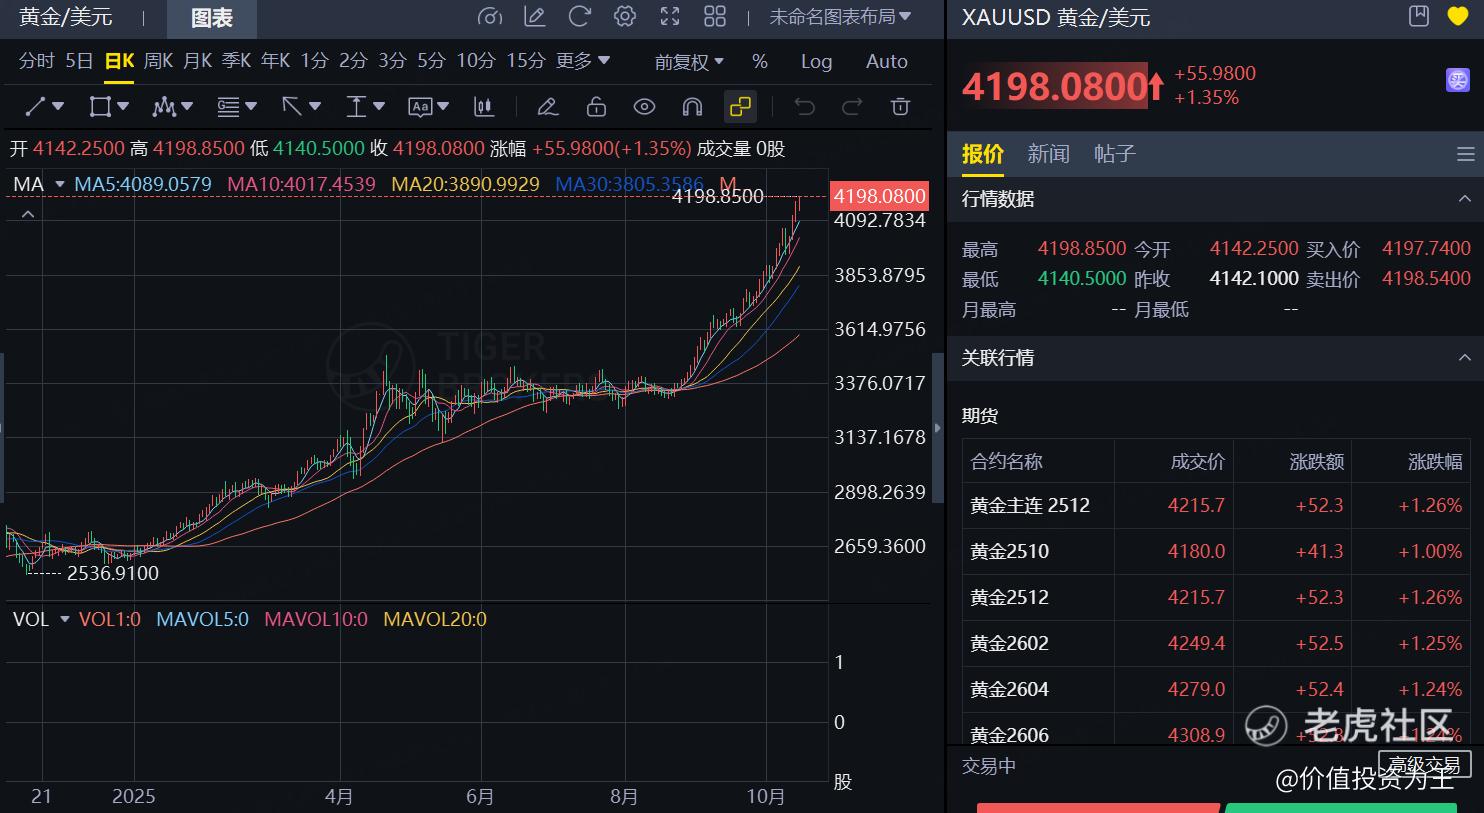1484x813 pixels.
Task: Toggle the lock on chart drawings
Action: [596, 106]
